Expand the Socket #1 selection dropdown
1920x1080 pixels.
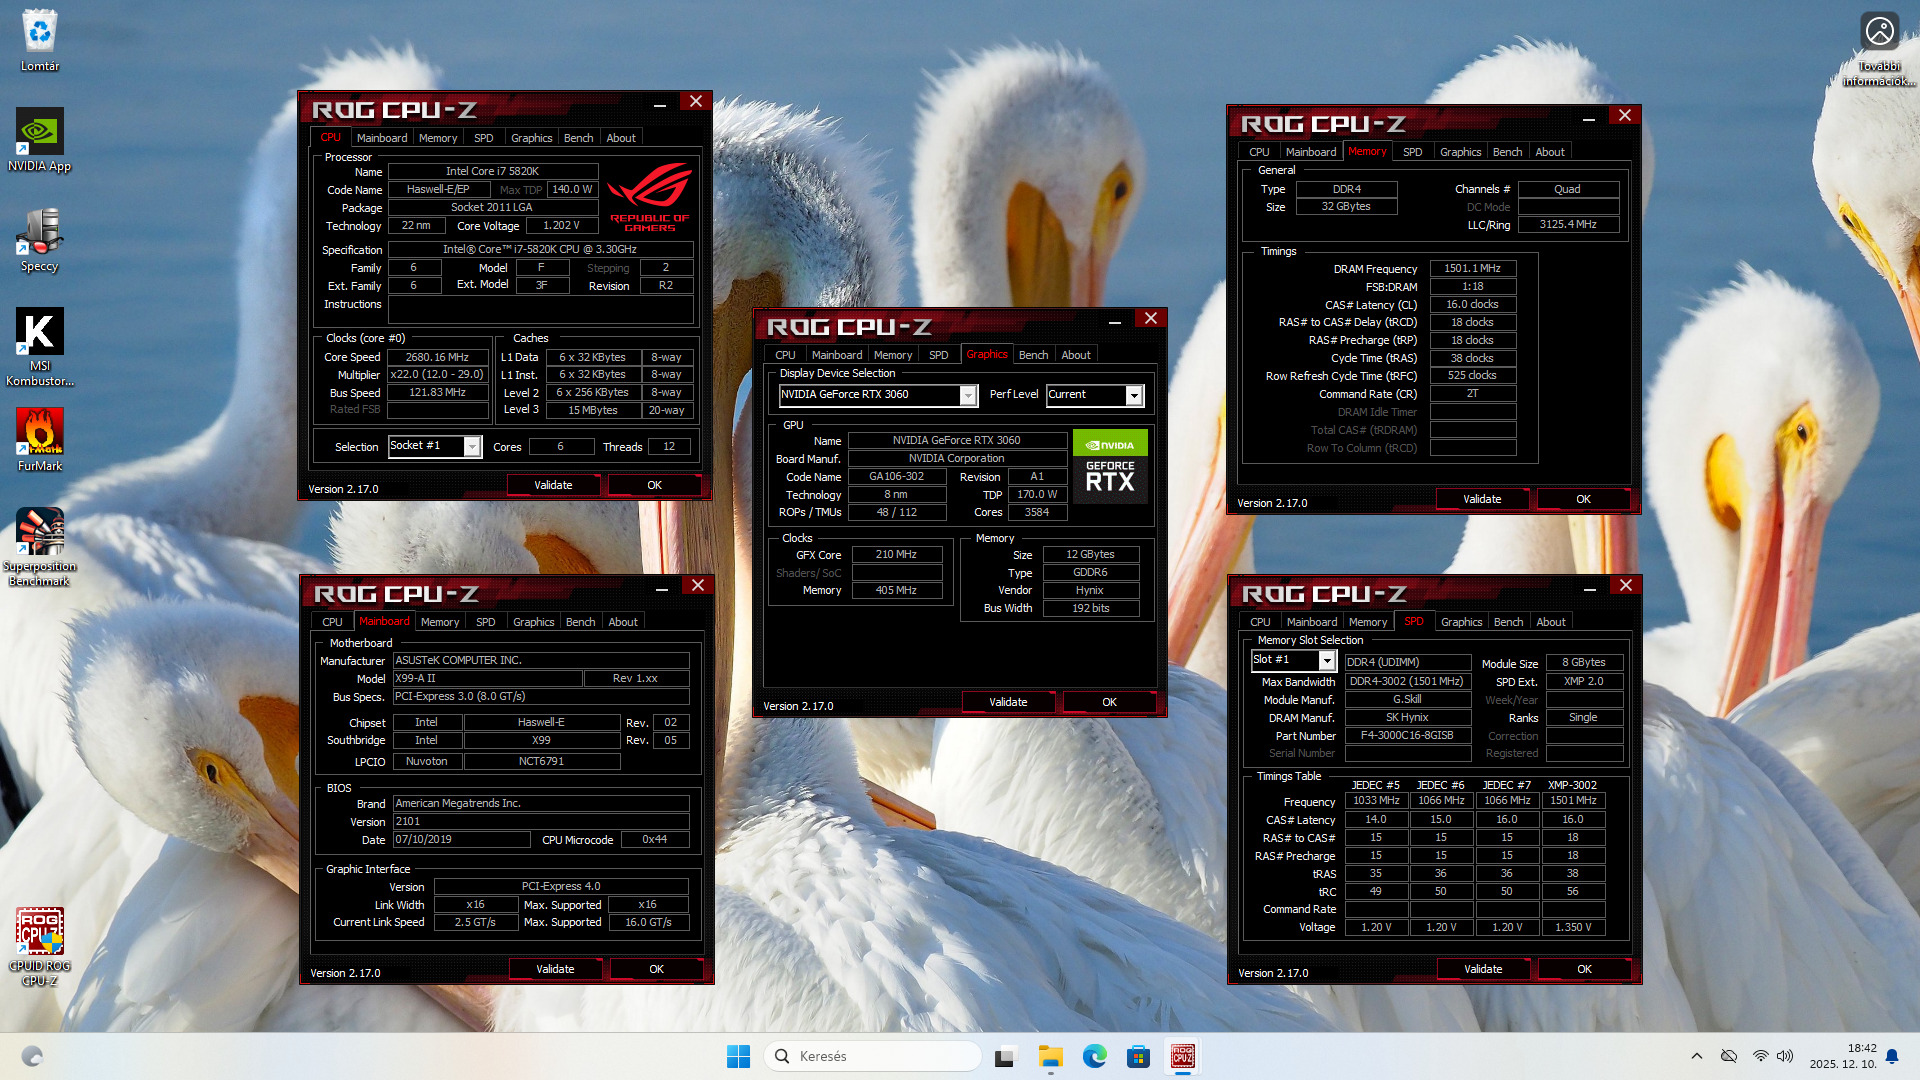[x=472, y=447]
